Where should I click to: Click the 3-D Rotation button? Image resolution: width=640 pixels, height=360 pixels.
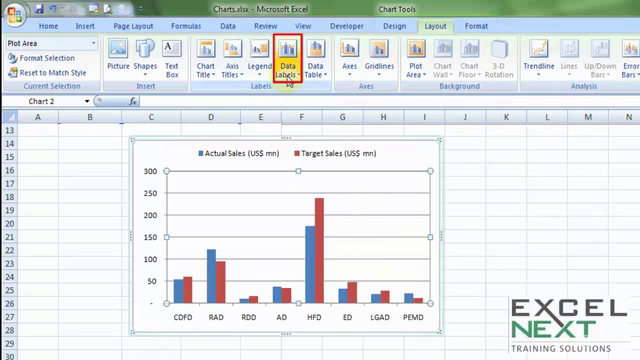coord(499,58)
